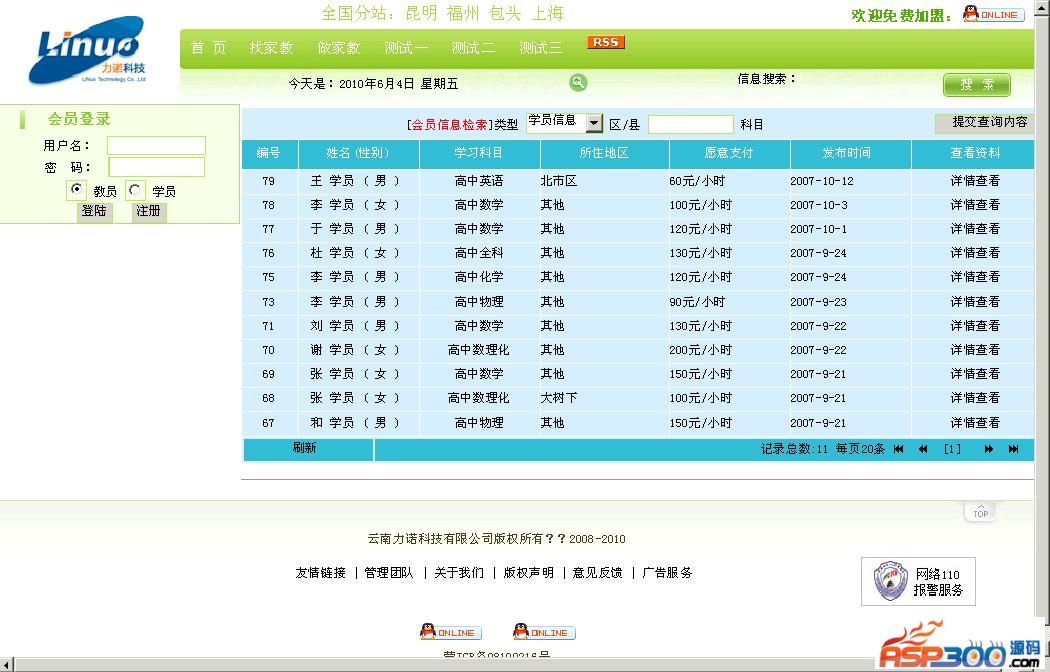
Task: Jump to last page of records
Action: (x=1013, y=450)
